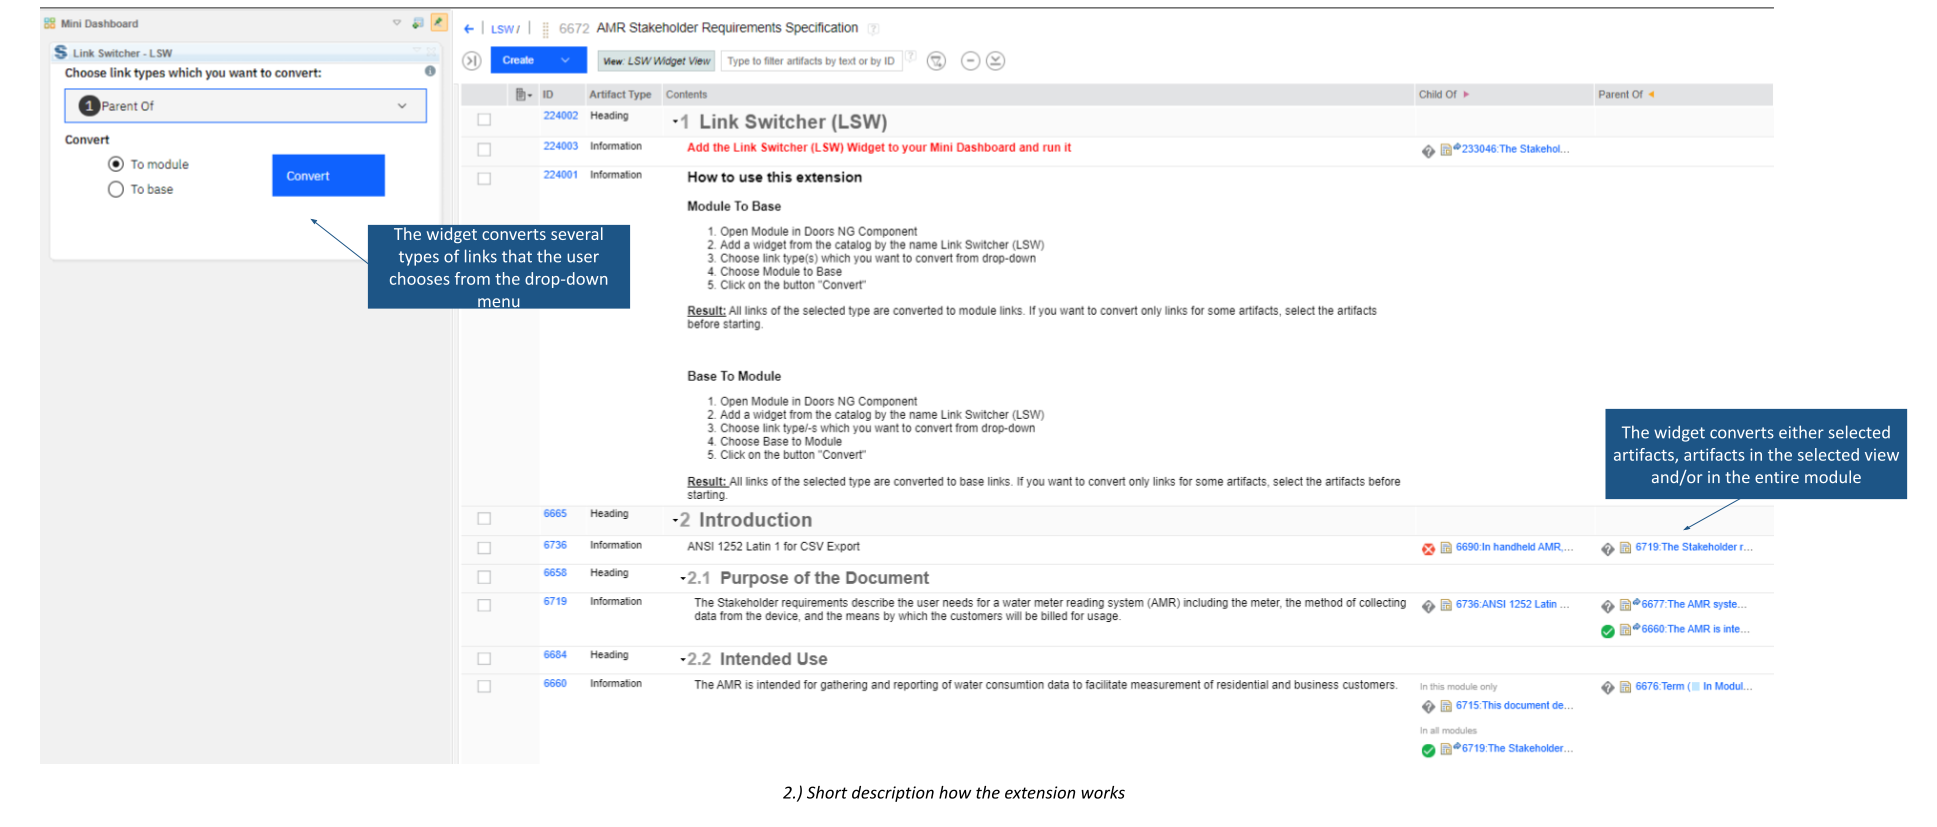Viewport: 1937px width, 827px height.
Task: Select checkbox for row 224003
Action: [x=484, y=150]
